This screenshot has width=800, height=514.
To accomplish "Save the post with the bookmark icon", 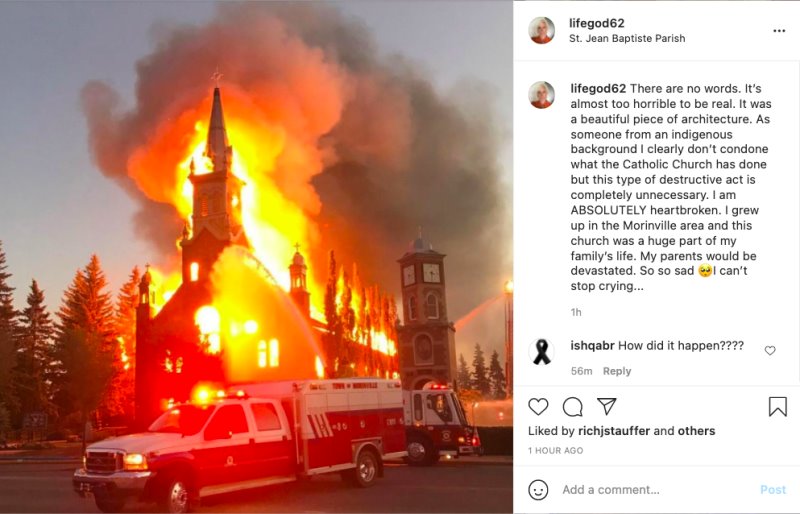I will [778, 407].
